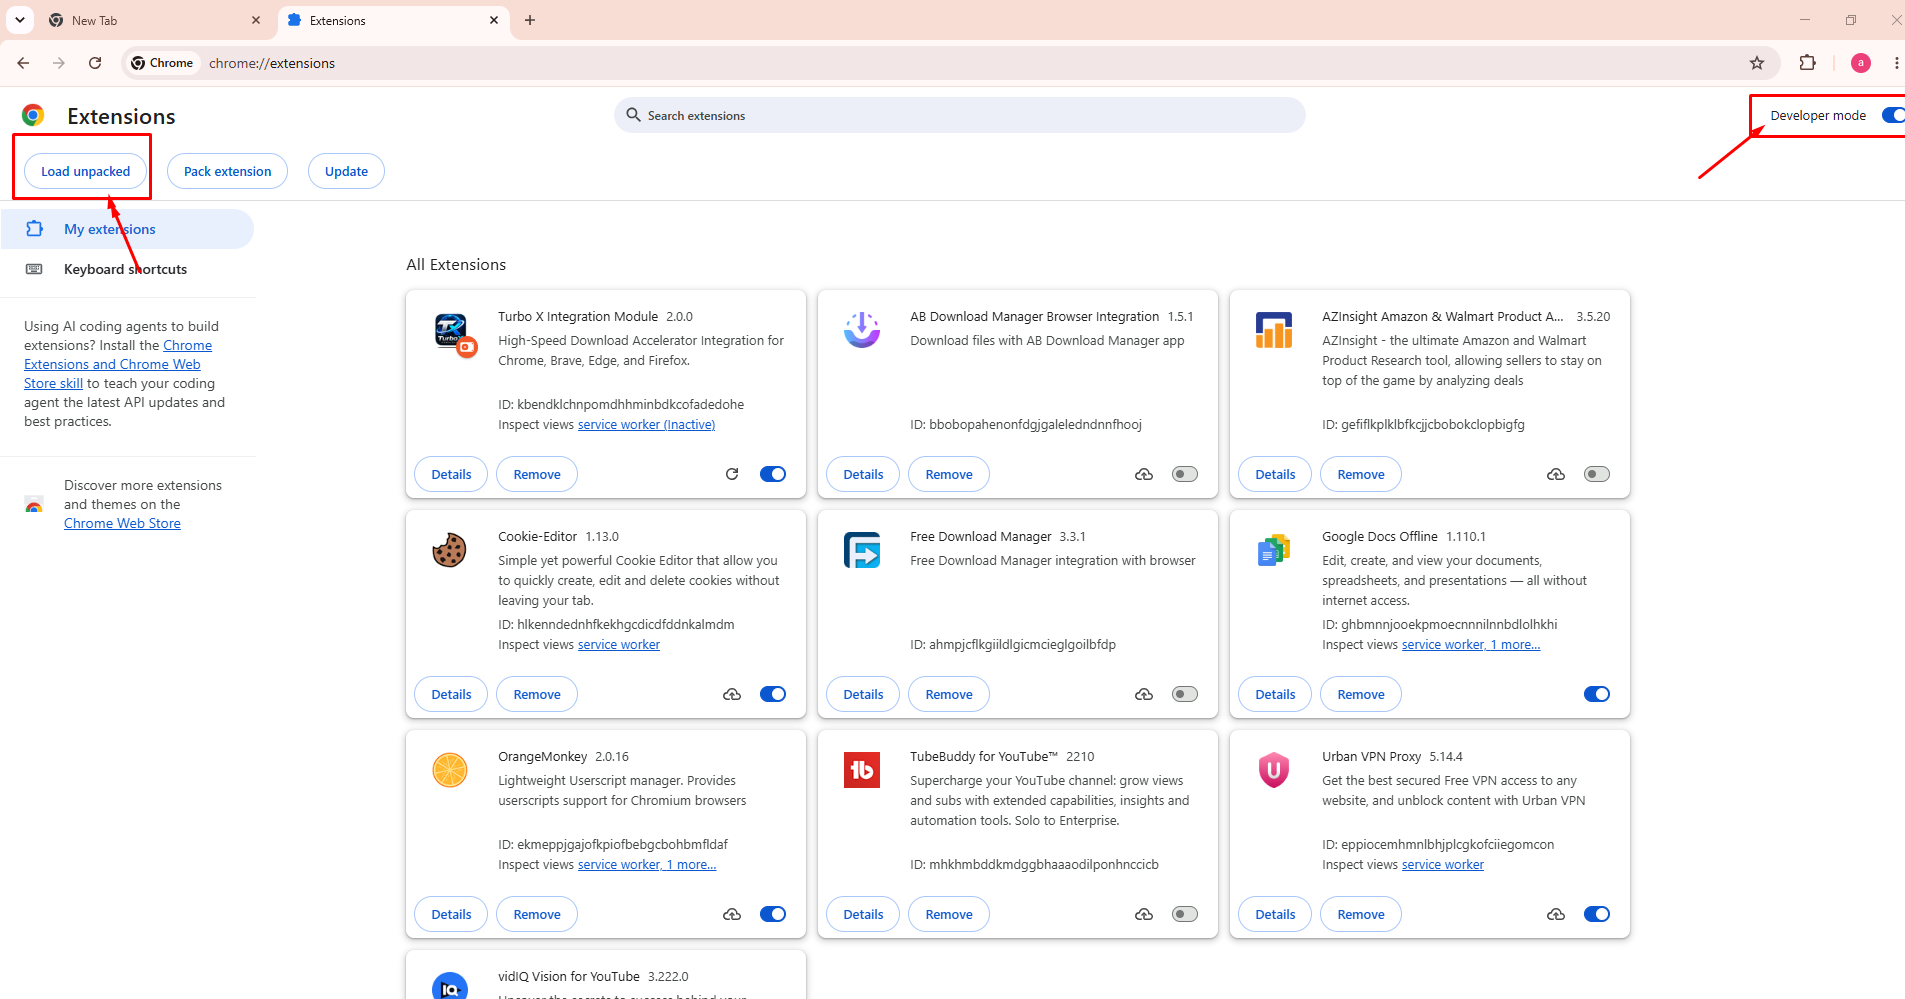
Task: Reload the Turbo X Integration Module extension
Action: pos(732,474)
